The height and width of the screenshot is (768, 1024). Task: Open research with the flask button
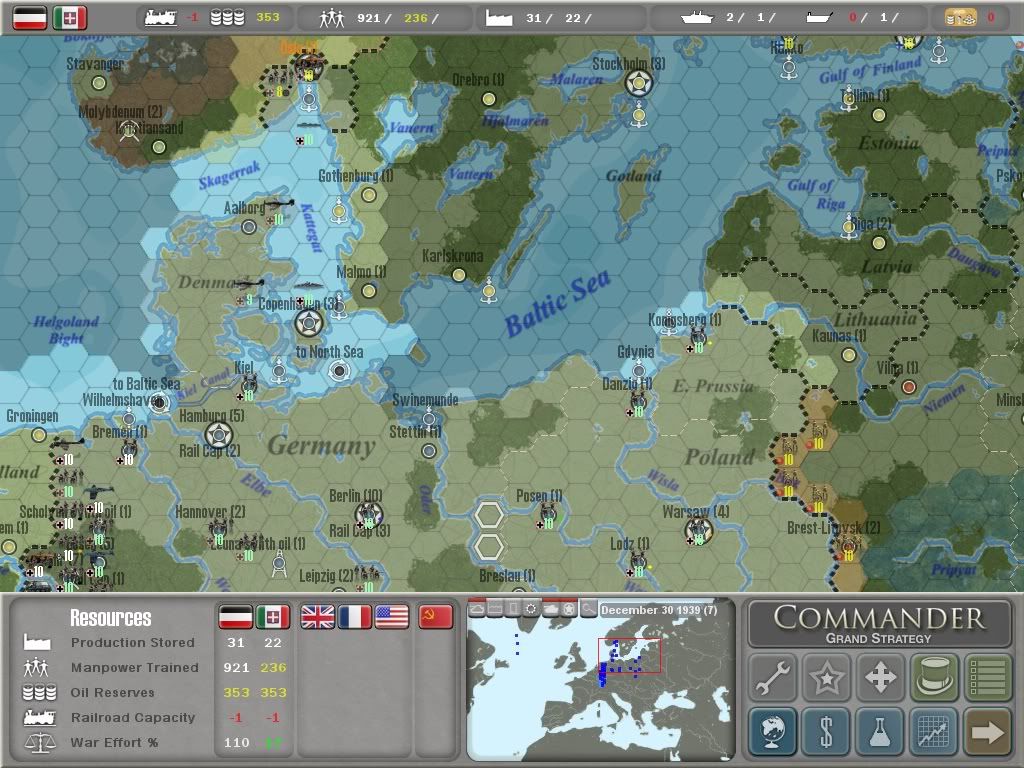pyautogui.click(x=880, y=731)
